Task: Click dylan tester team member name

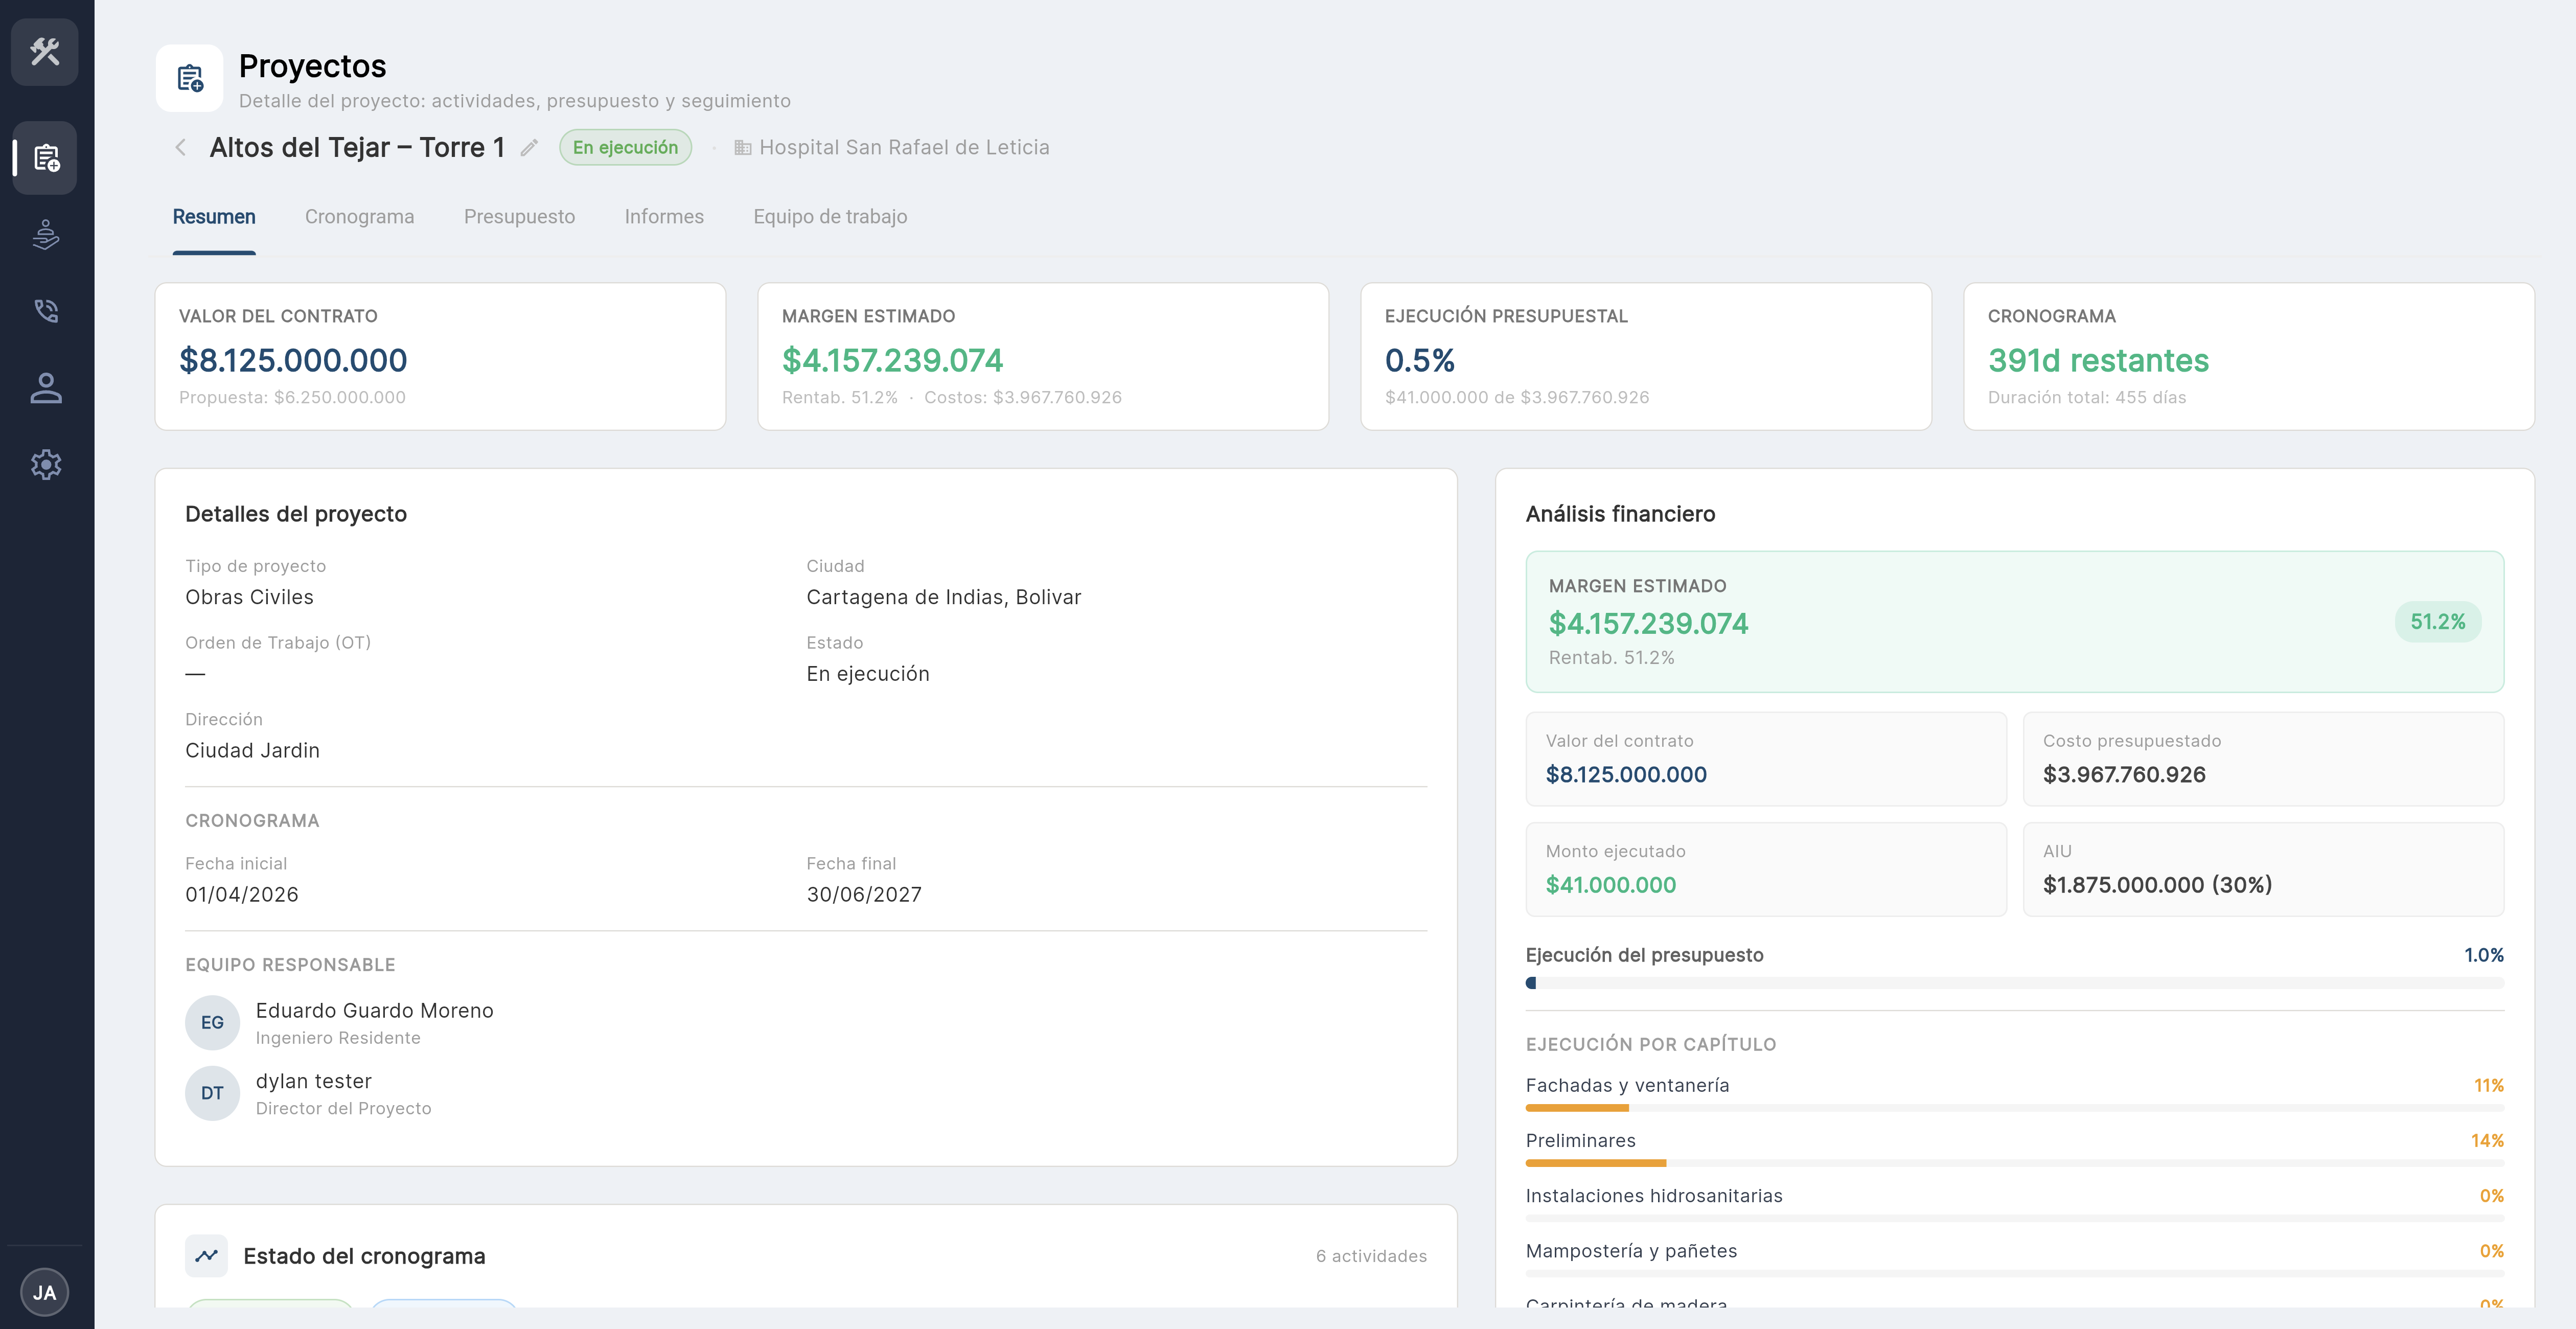Action: click(314, 1081)
